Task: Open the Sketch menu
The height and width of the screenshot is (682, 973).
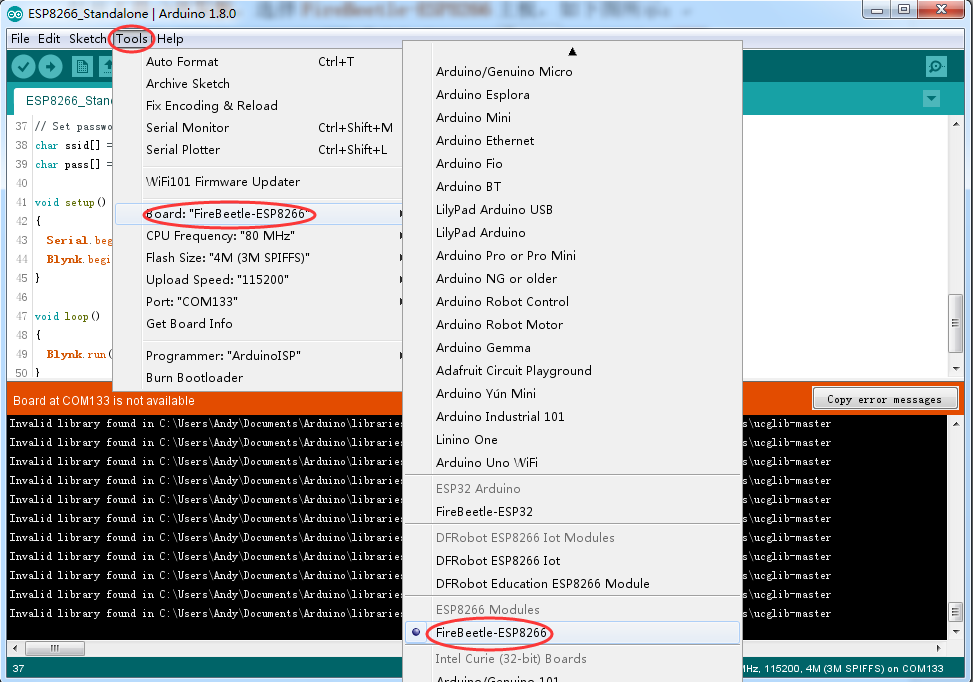Action: [x=87, y=38]
